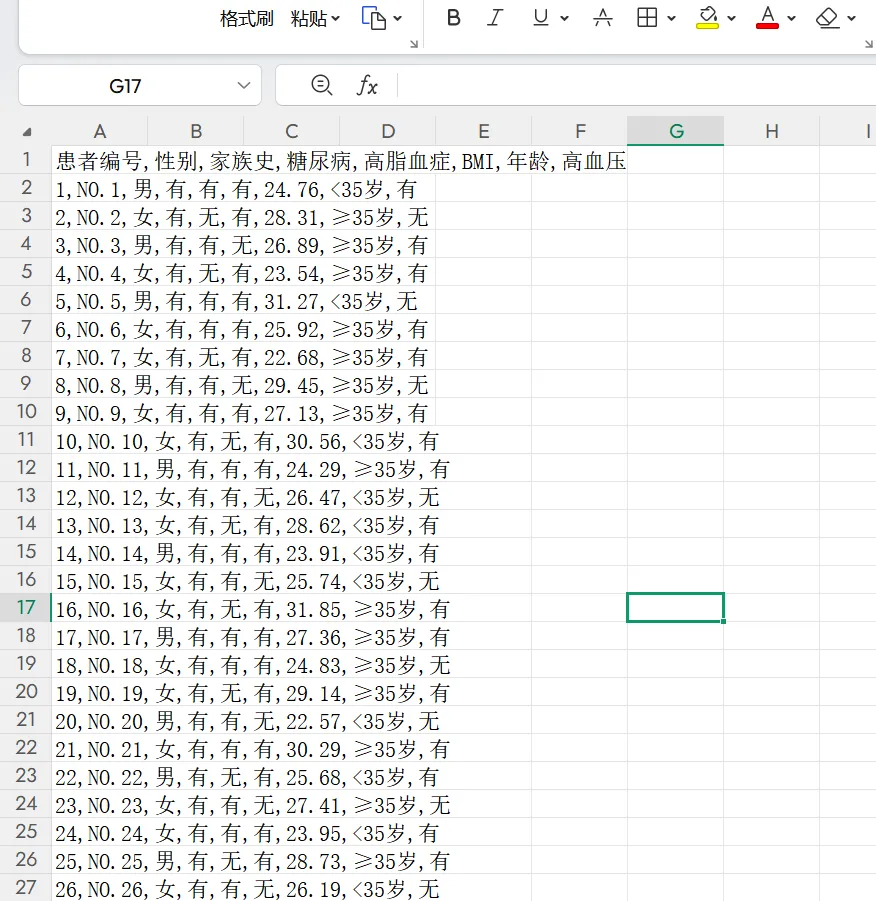Select row 27 header
This screenshot has height=901, width=876.
click(26, 887)
